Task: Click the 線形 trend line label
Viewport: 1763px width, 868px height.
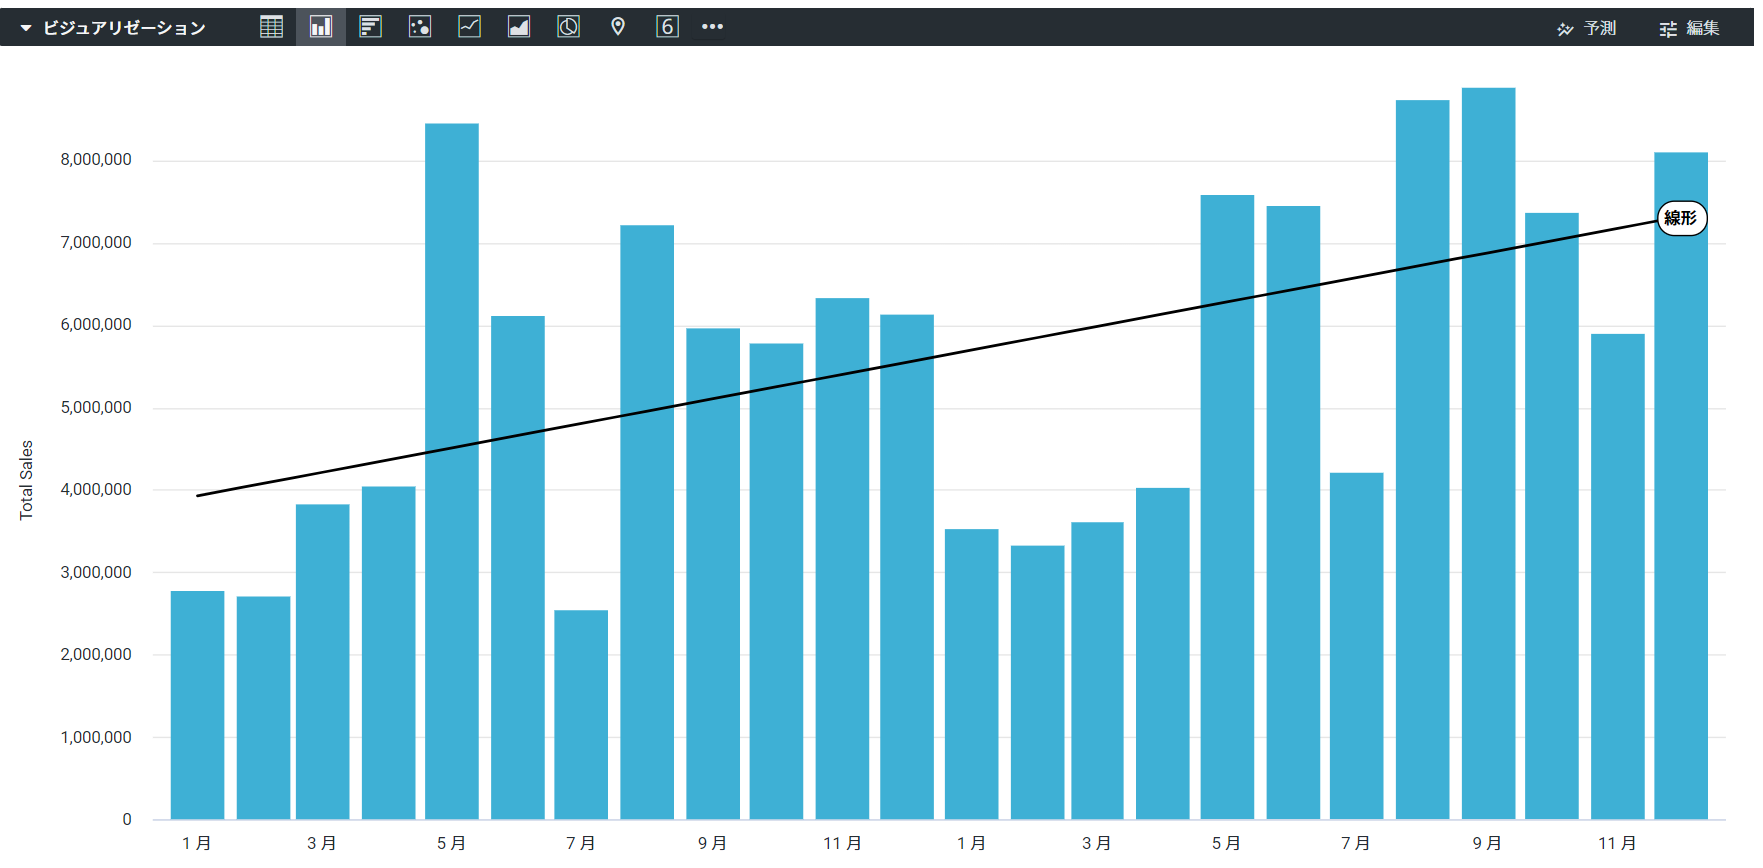Action: (x=1681, y=218)
